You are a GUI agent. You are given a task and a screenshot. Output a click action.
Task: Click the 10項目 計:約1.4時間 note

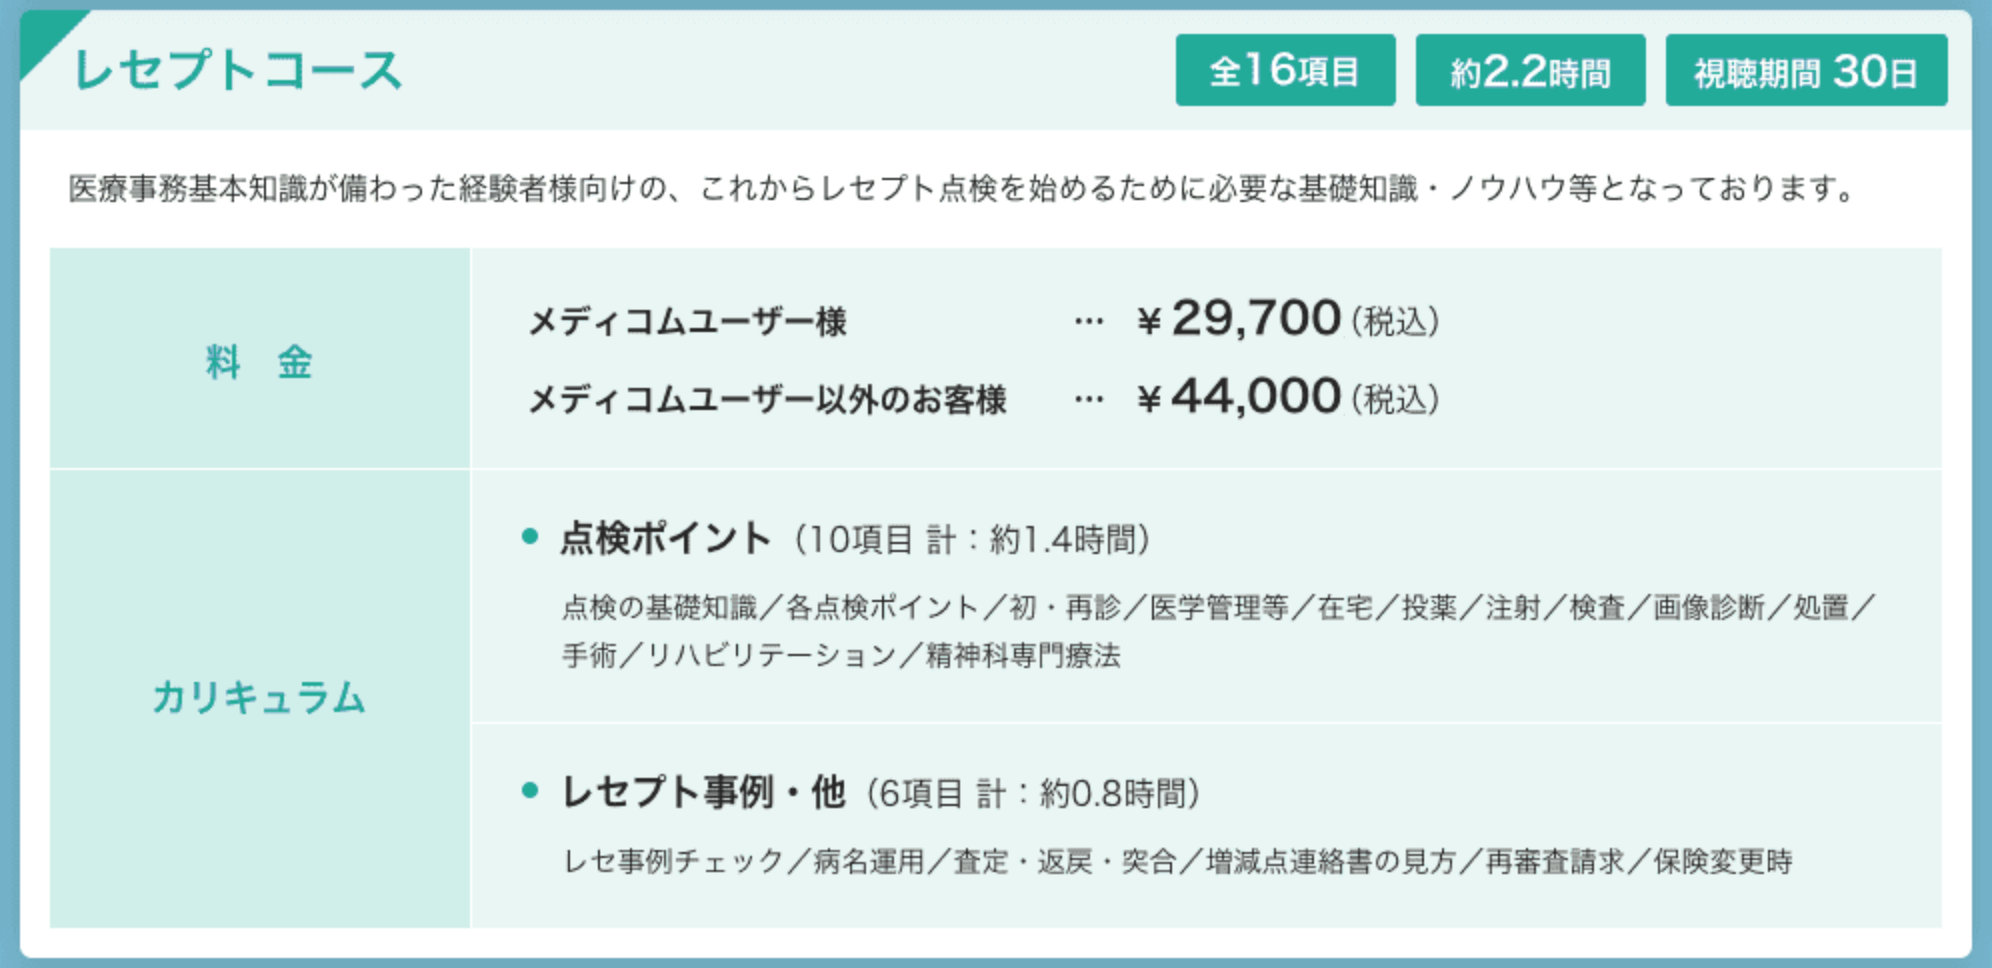click(x=973, y=540)
